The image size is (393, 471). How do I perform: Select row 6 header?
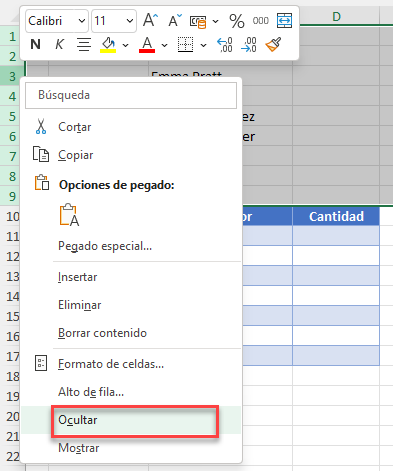click(x=12, y=136)
